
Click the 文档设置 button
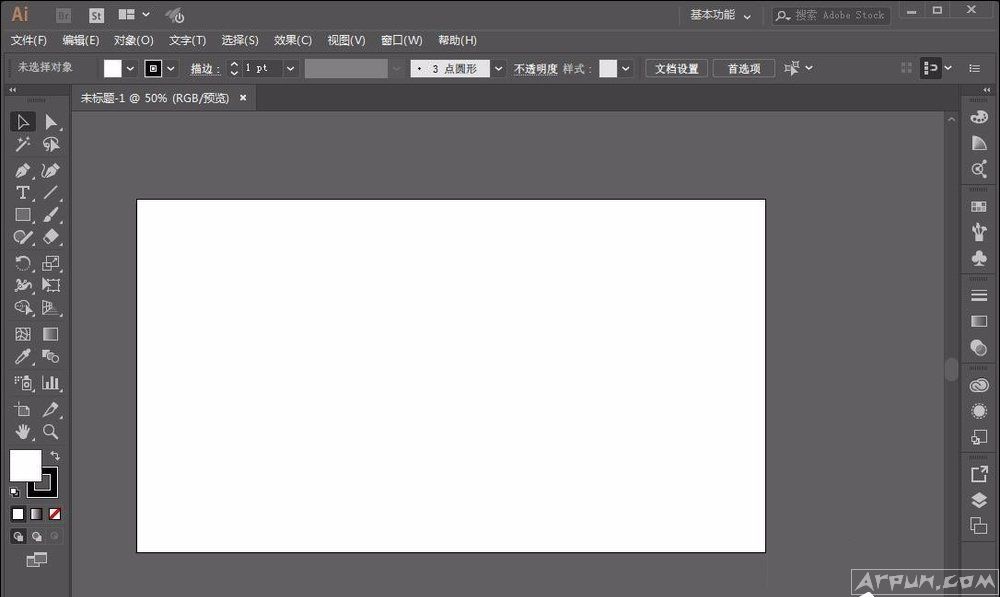pos(677,69)
